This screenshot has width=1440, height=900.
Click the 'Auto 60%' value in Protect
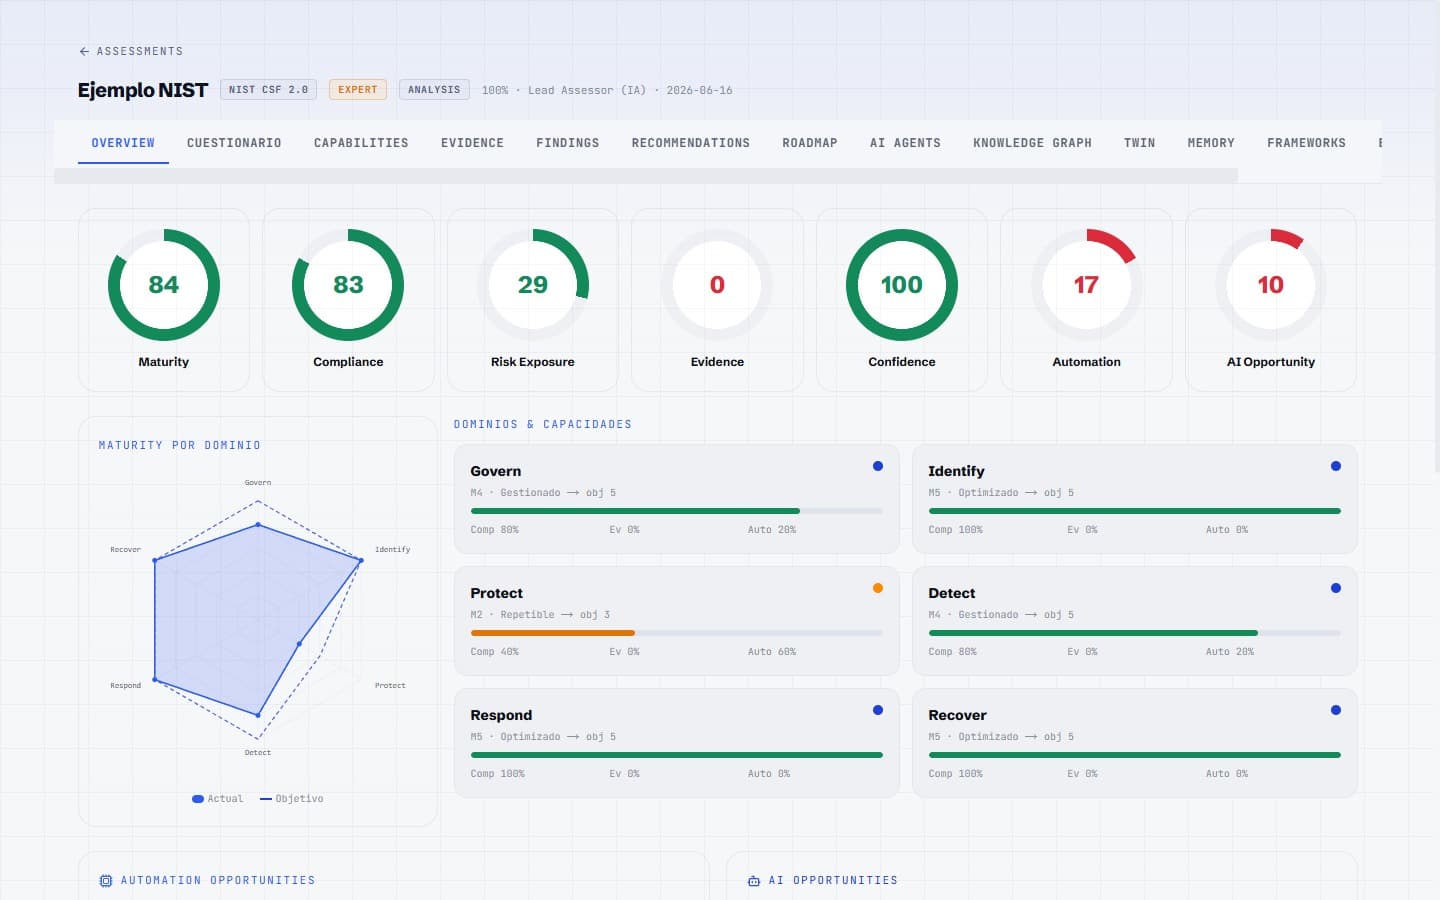772,652
